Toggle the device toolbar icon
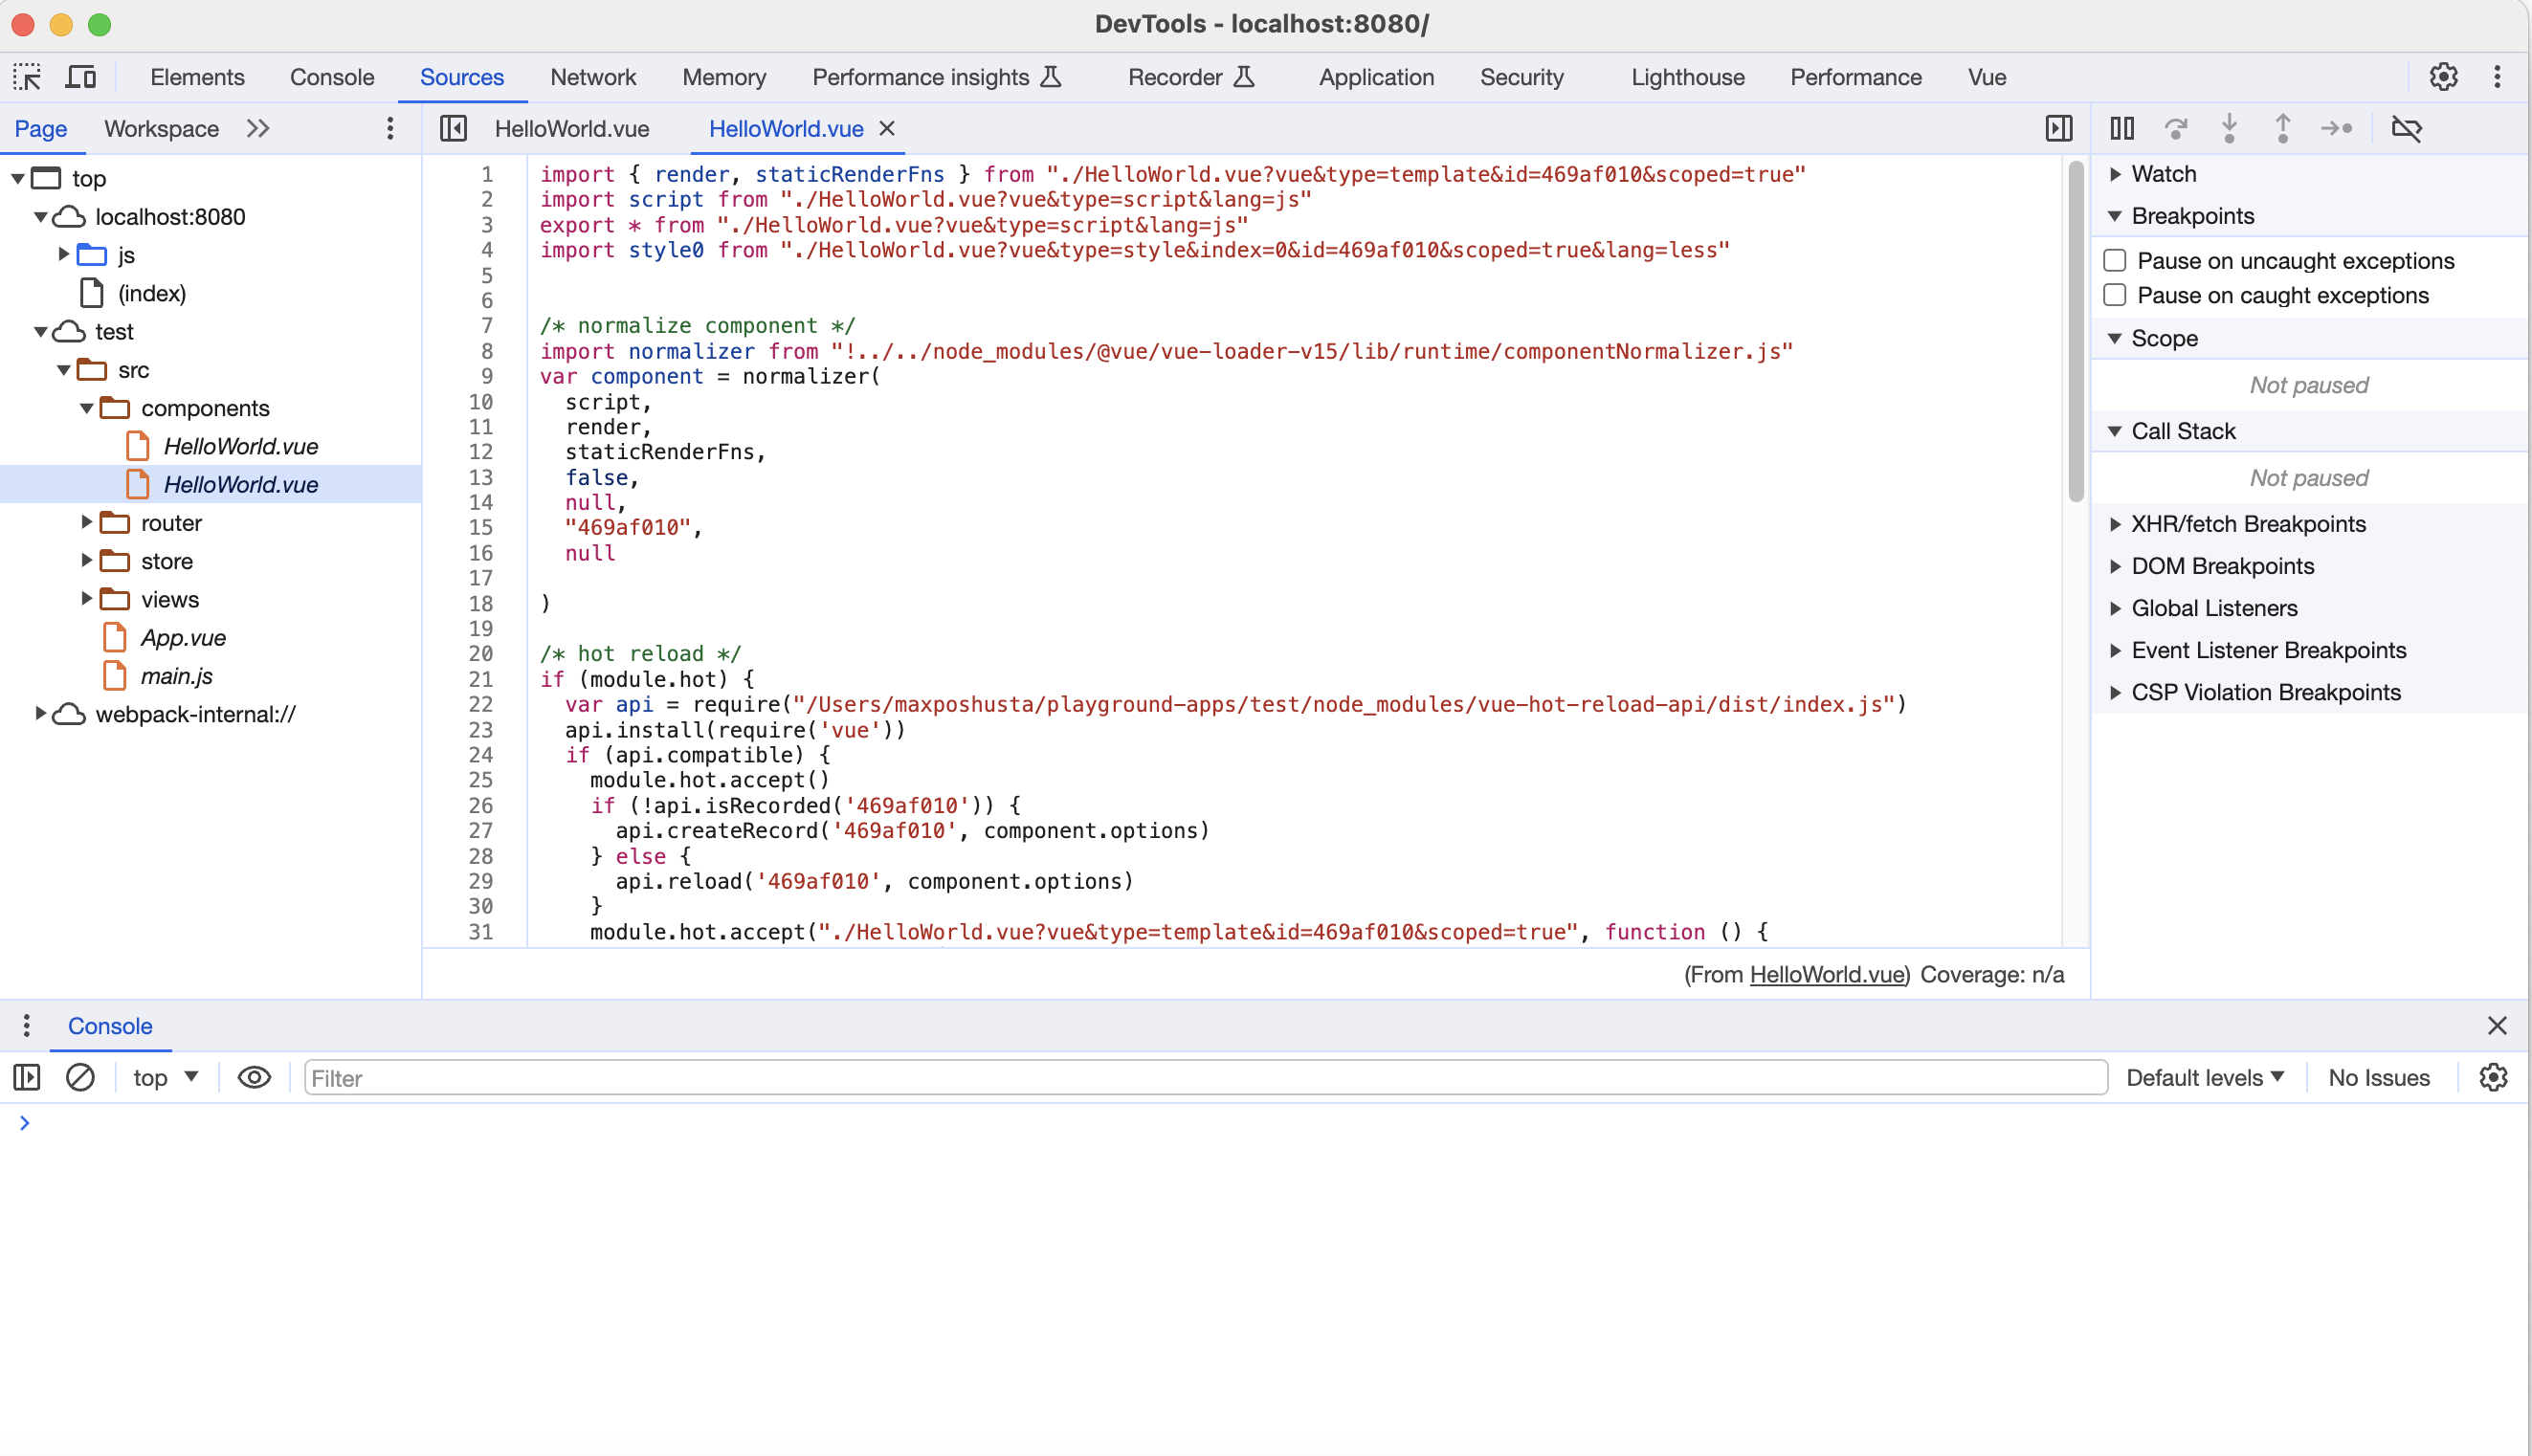This screenshot has height=1456, width=2532. [x=81, y=77]
